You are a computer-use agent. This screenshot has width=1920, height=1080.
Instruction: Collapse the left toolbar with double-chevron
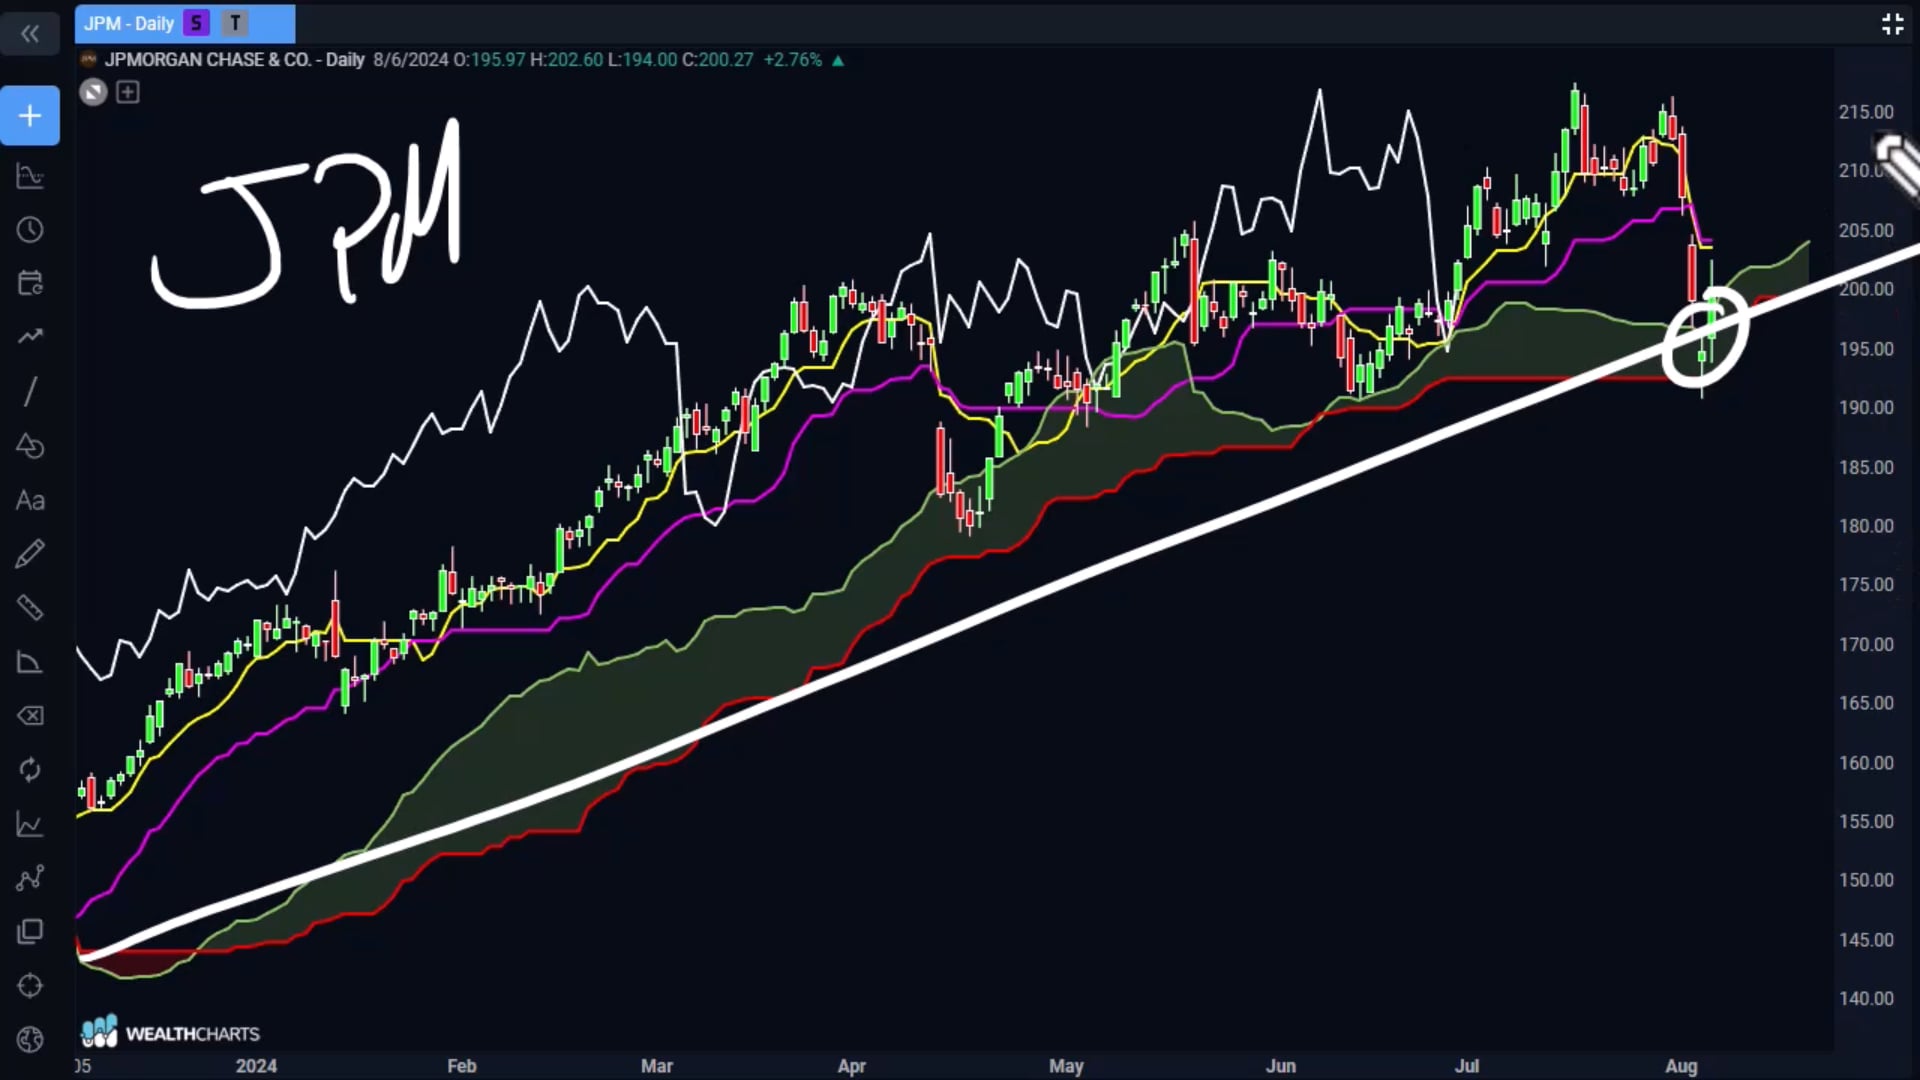(x=30, y=34)
